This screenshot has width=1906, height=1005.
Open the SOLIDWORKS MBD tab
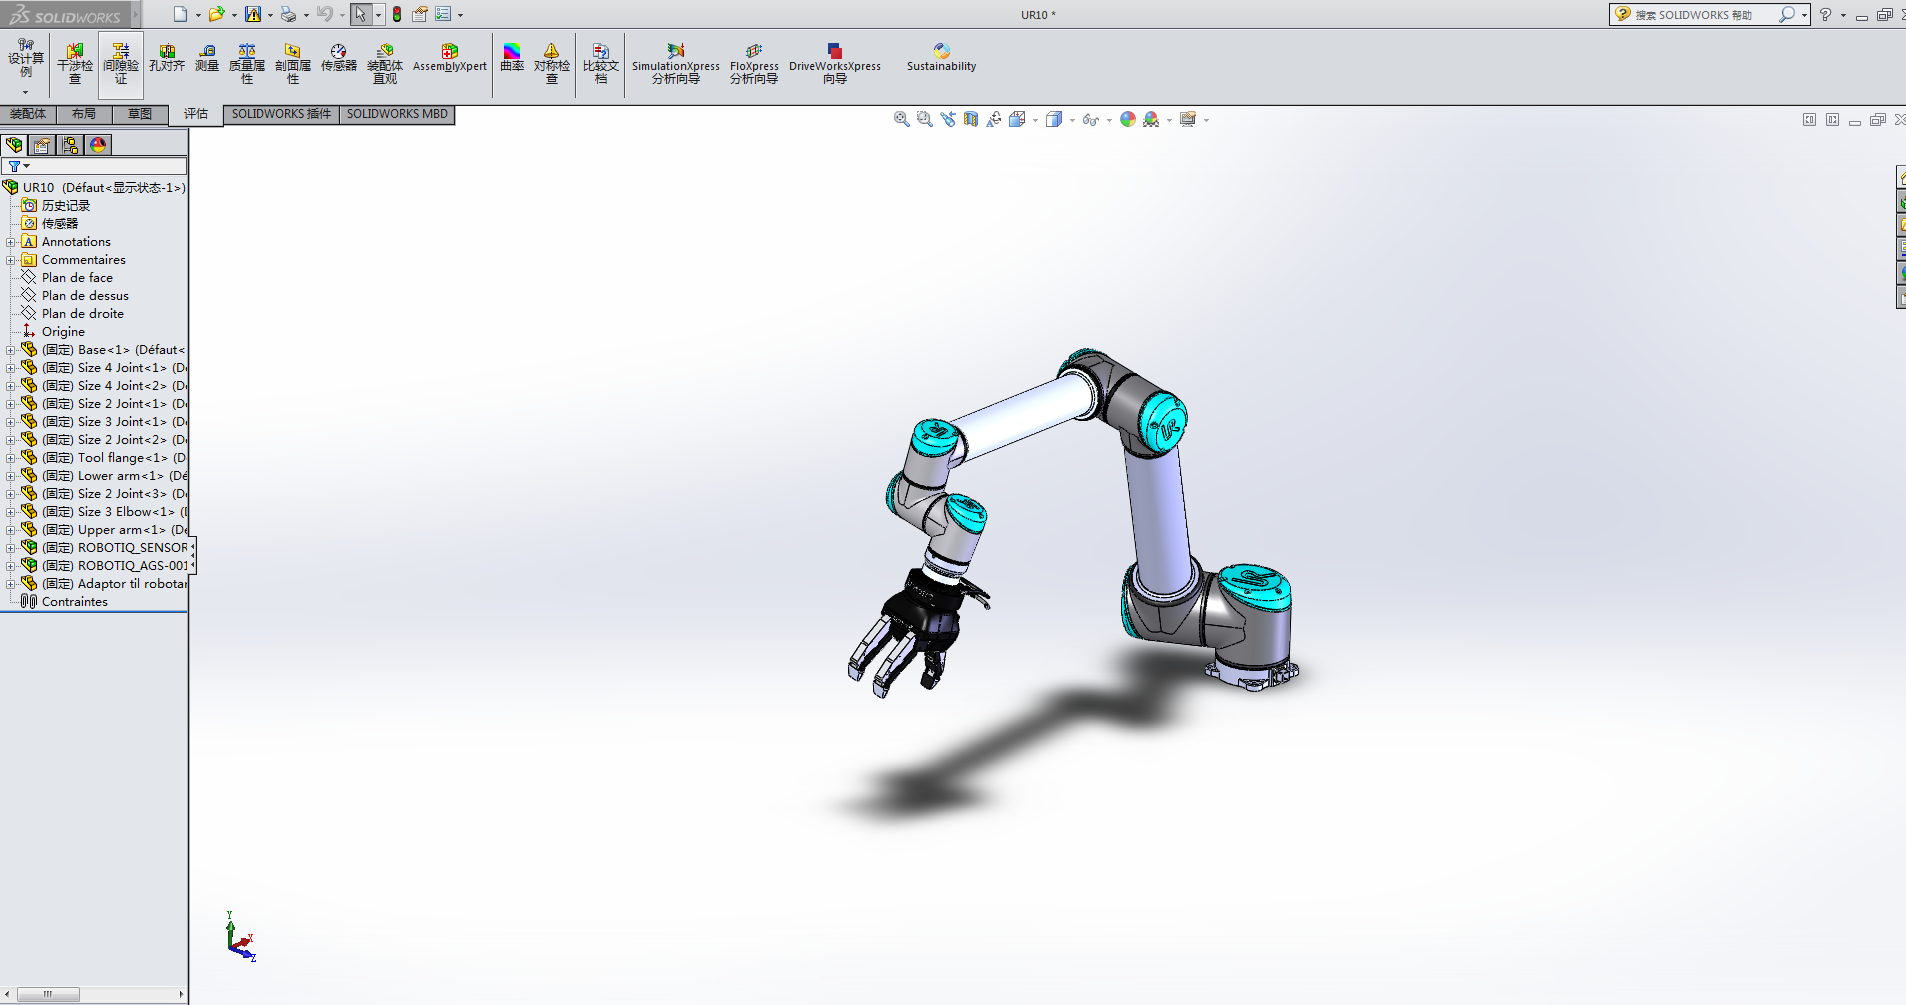pos(397,114)
